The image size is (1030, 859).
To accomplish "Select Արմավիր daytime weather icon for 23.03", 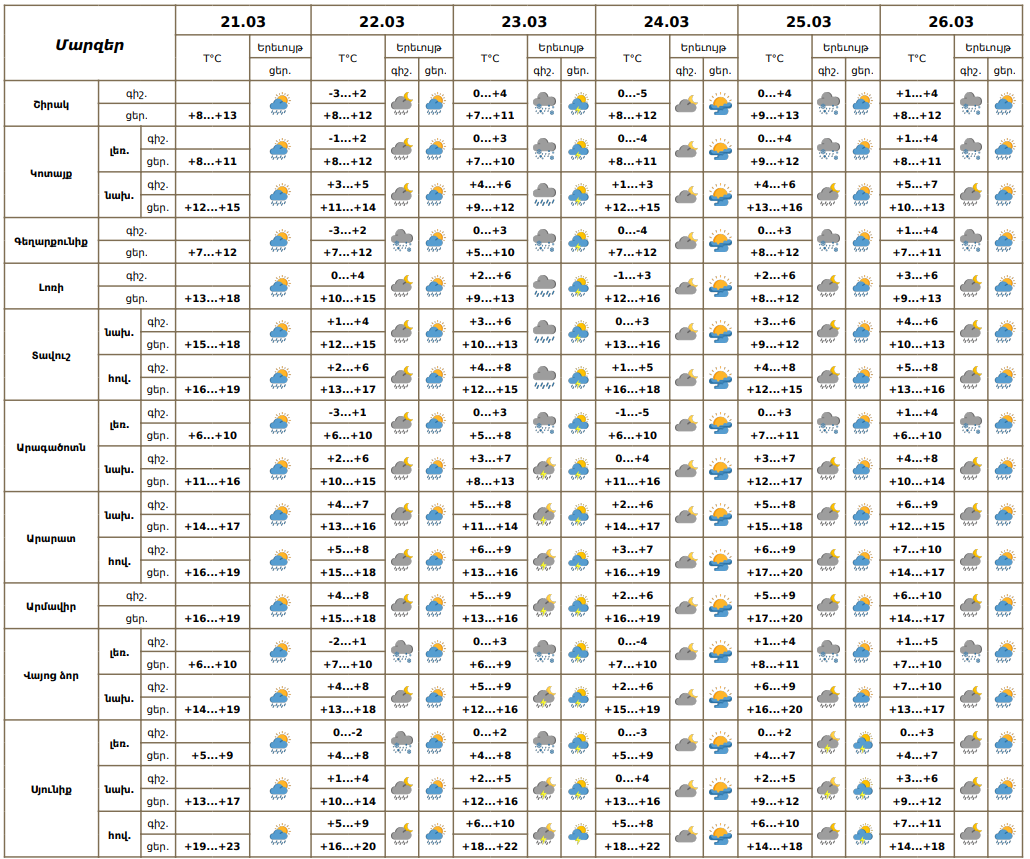I will pyautogui.click(x=578, y=607).
